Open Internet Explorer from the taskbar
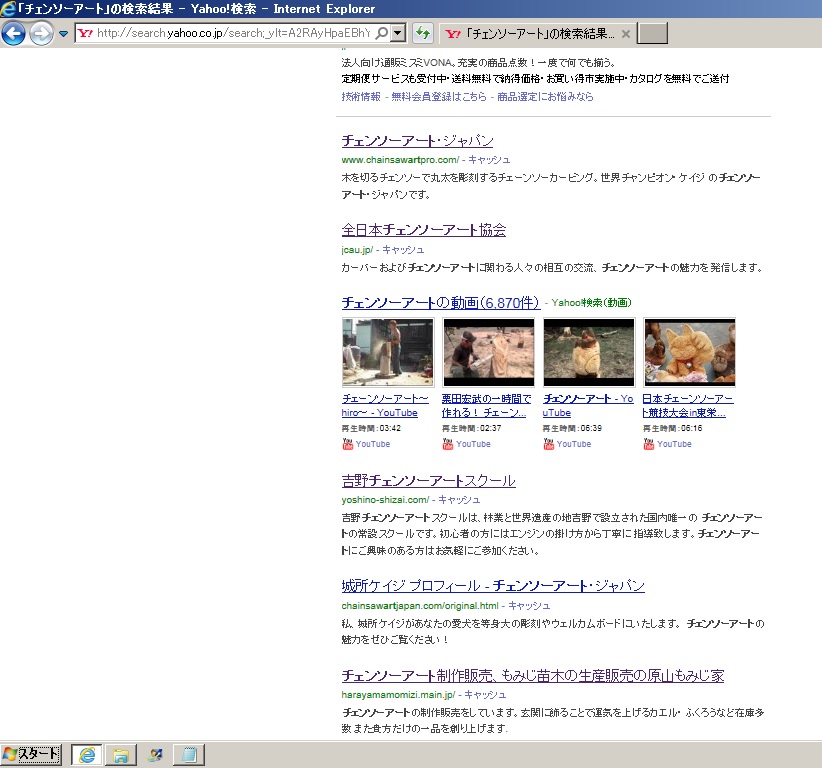Image resolution: width=822 pixels, height=769 pixels. [x=86, y=755]
